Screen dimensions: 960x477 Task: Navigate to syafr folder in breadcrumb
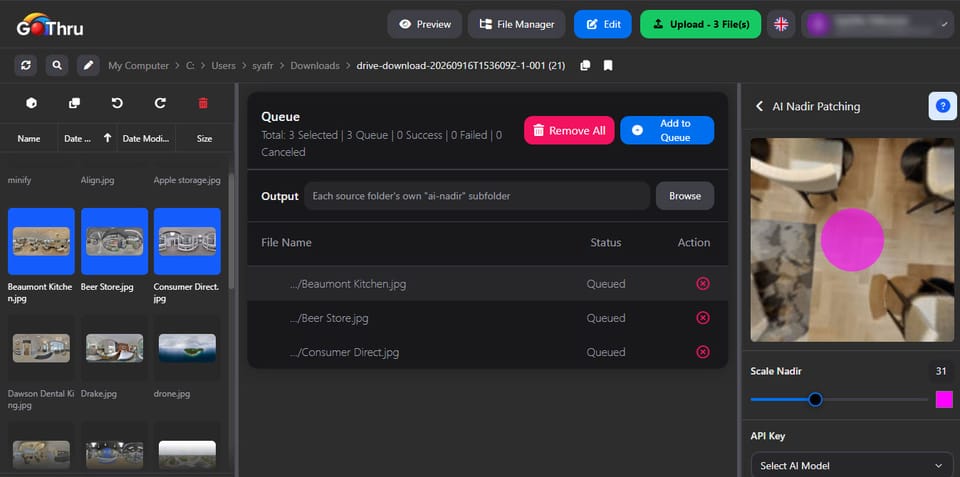263,66
